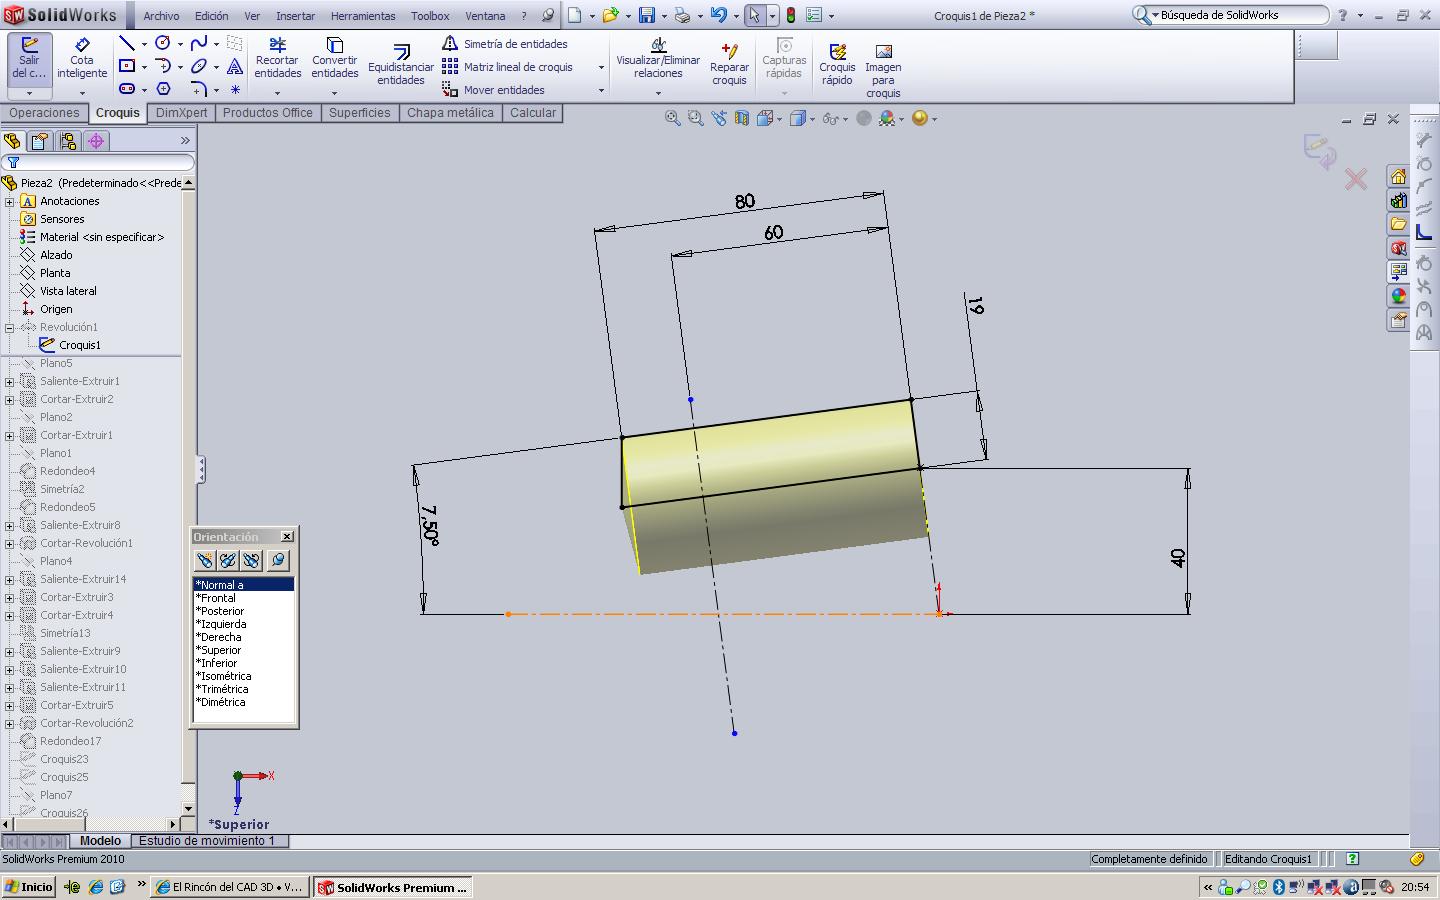Open the Archivo menu
The image size is (1440, 900).
click(161, 16)
